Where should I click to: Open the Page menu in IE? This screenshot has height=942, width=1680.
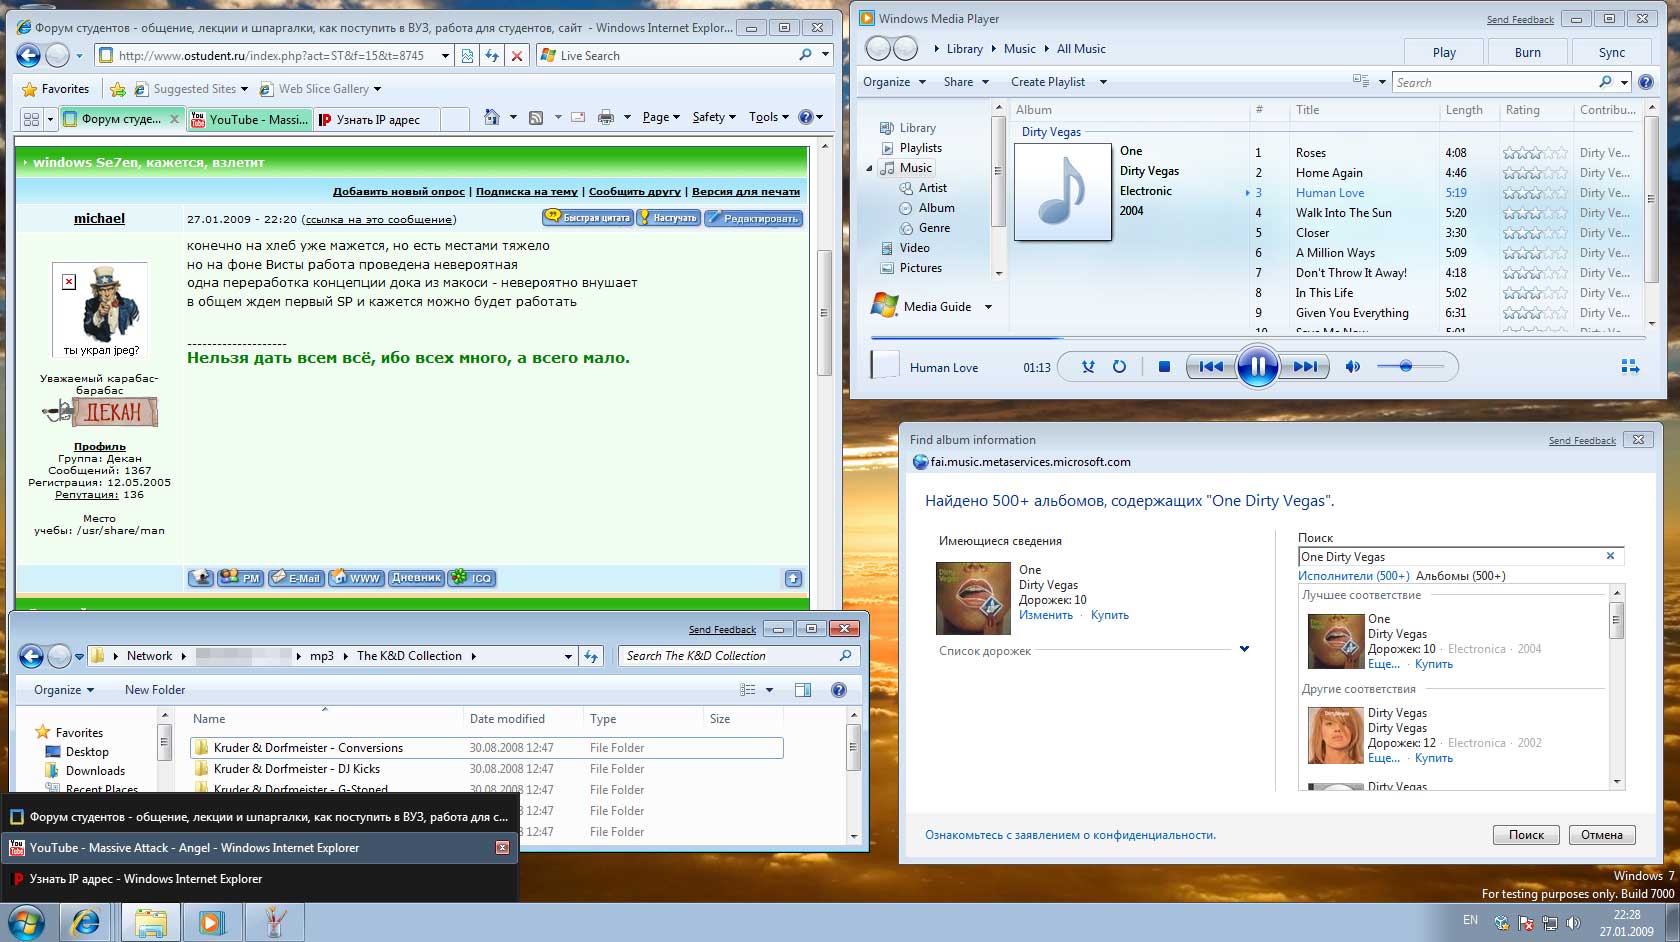click(x=661, y=117)
